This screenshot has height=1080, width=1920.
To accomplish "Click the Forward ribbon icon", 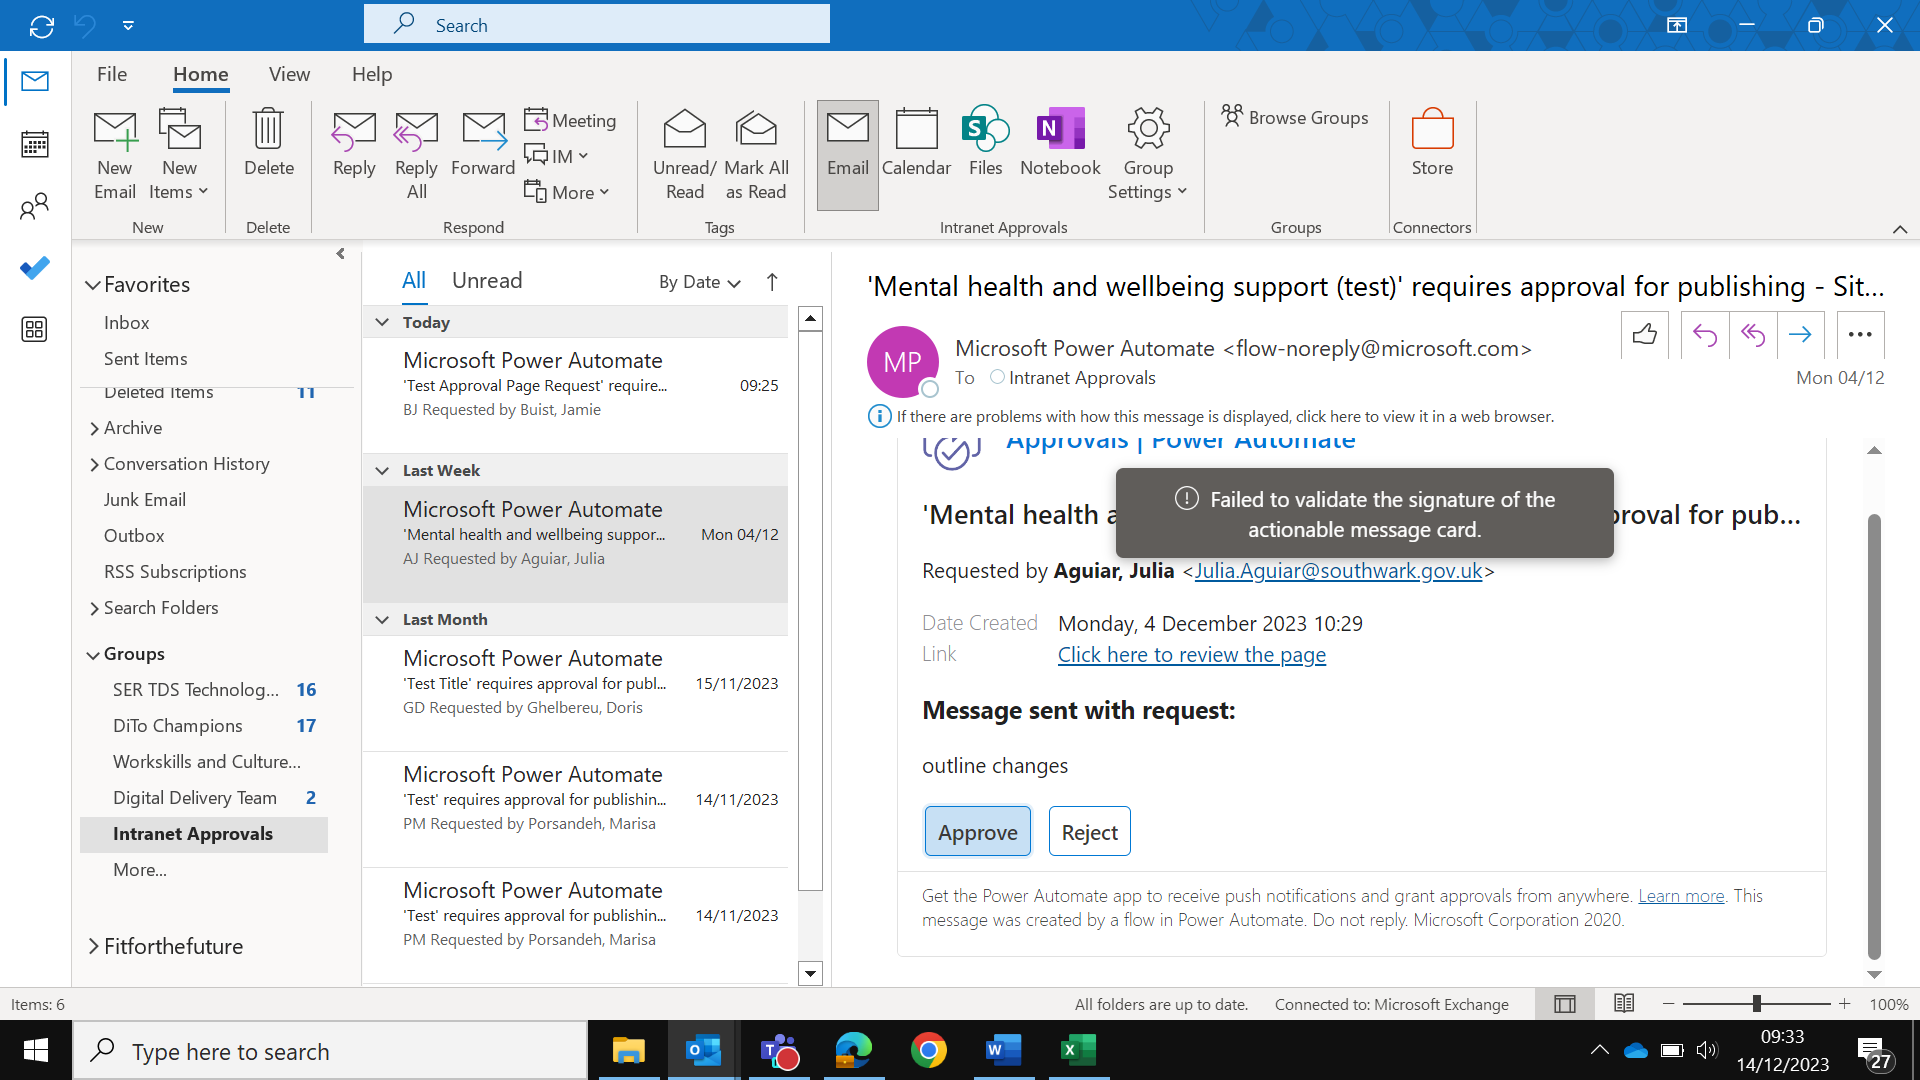I will 484,130.
